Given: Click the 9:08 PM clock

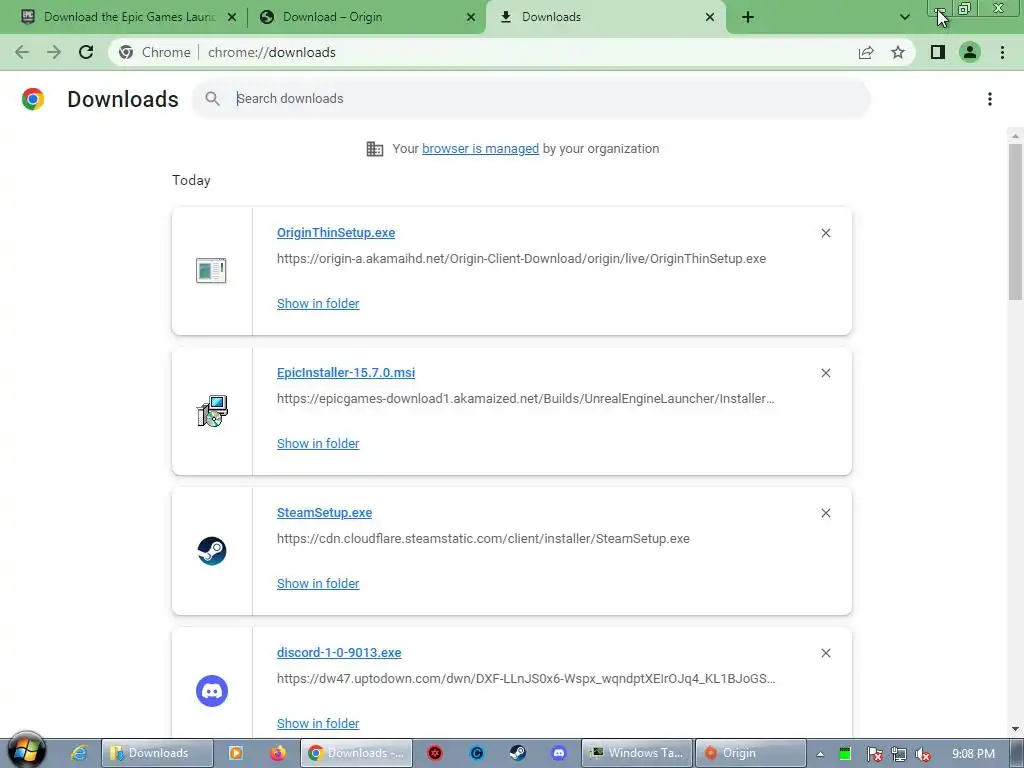Looking at the screenshot, I should (974, 754).
